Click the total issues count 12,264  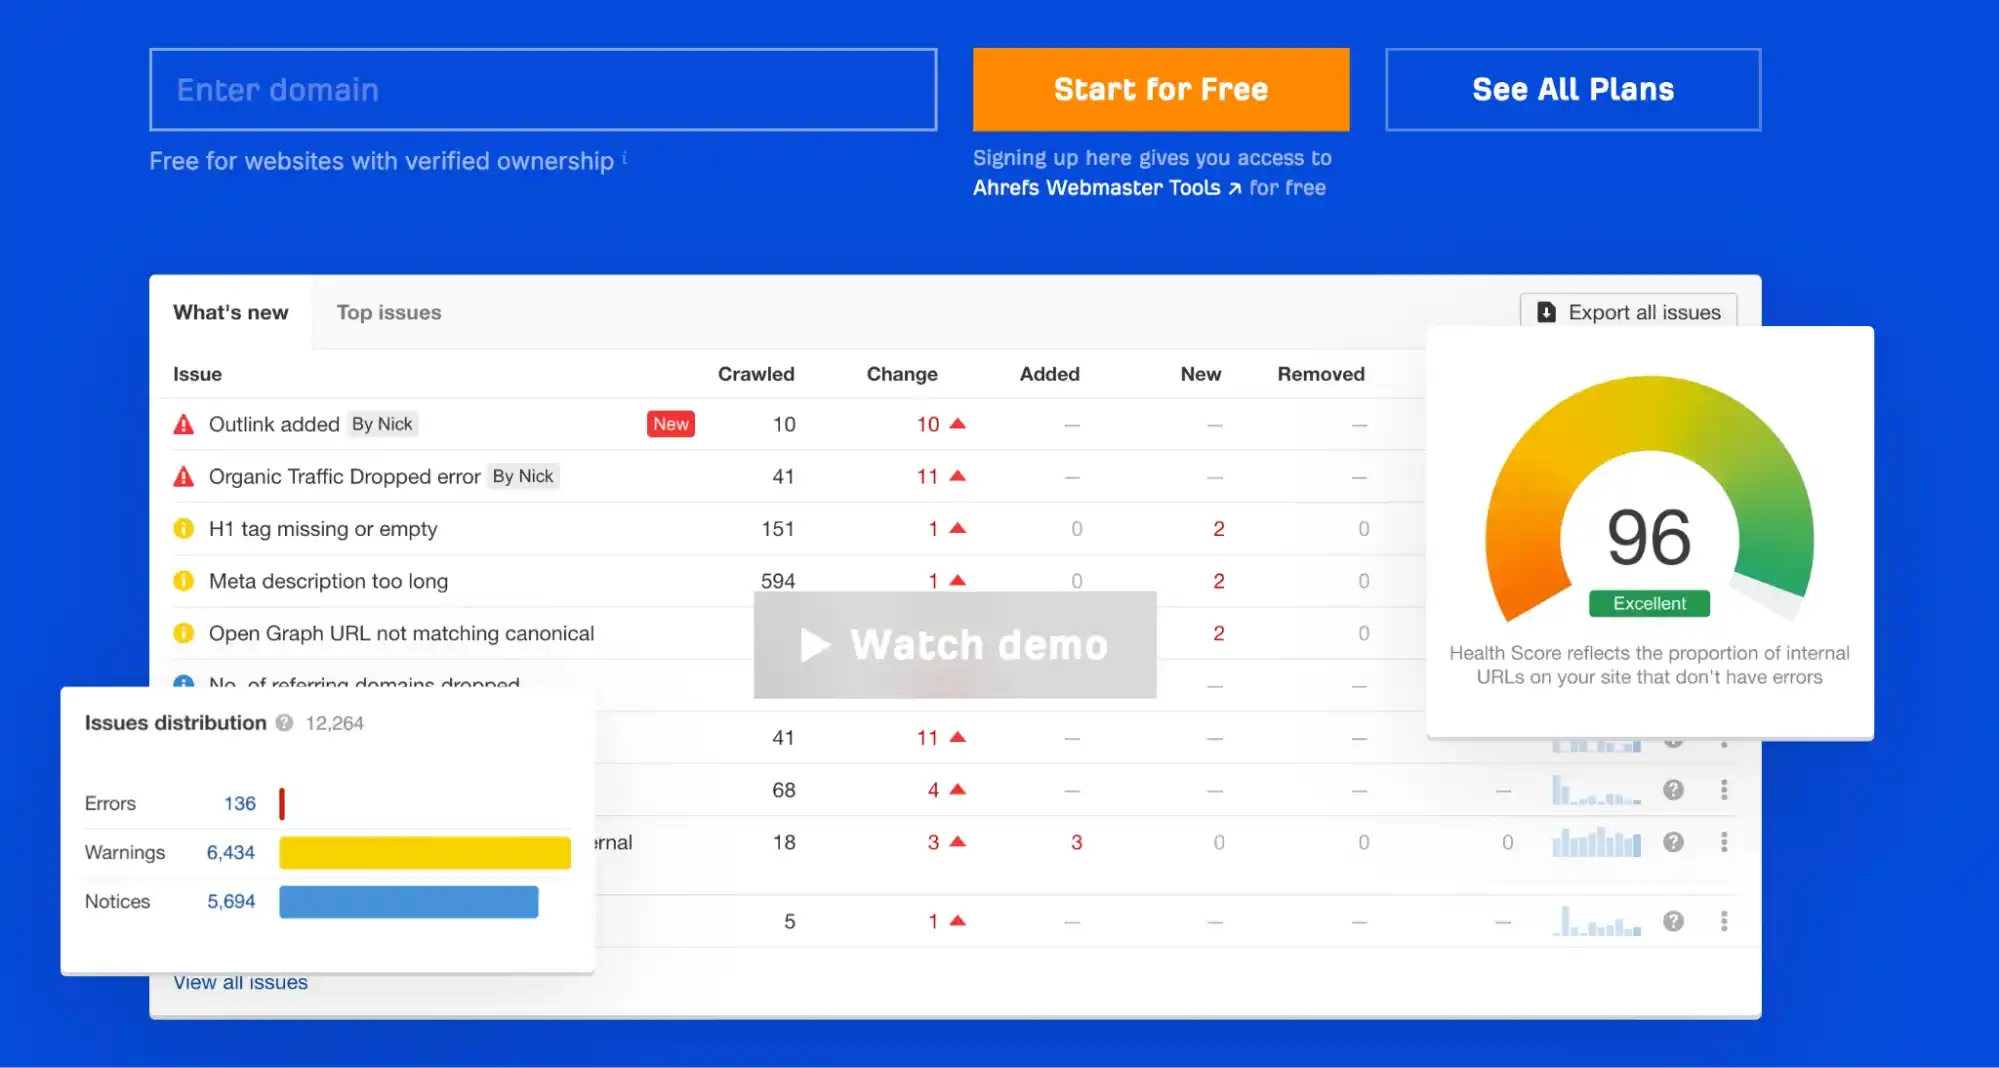pyautogui.click(x=335, y=723)
